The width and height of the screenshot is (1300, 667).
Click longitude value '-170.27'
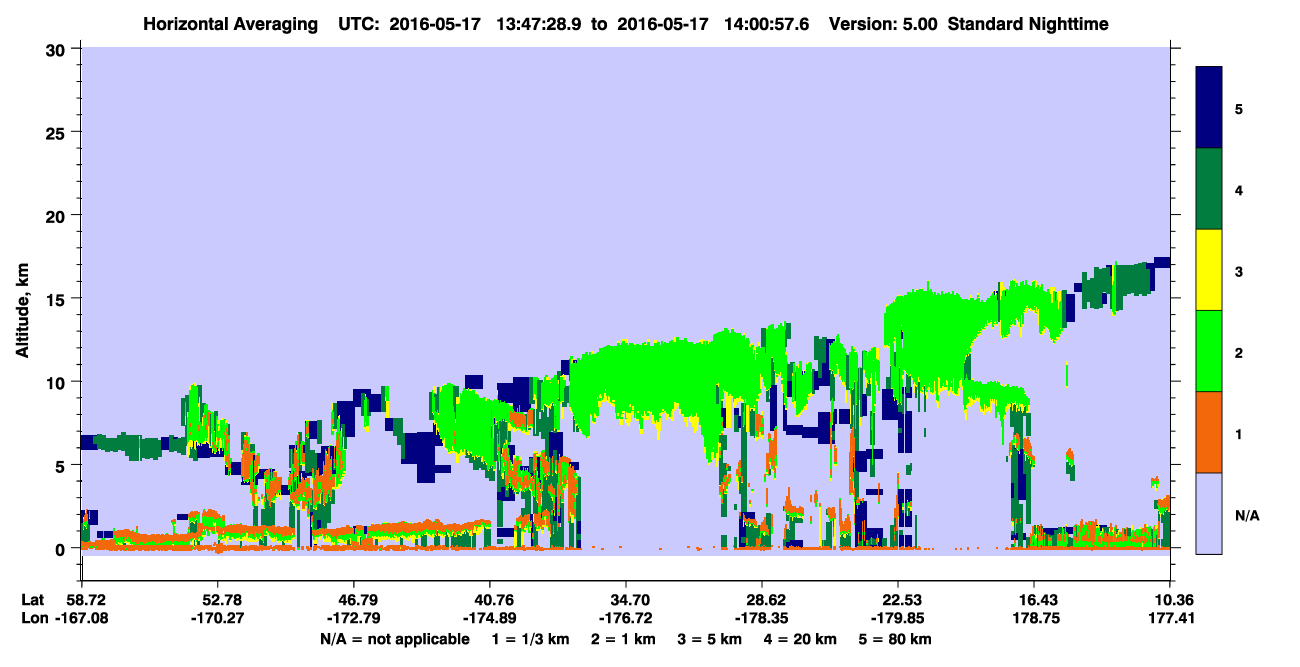pos(217,618)
